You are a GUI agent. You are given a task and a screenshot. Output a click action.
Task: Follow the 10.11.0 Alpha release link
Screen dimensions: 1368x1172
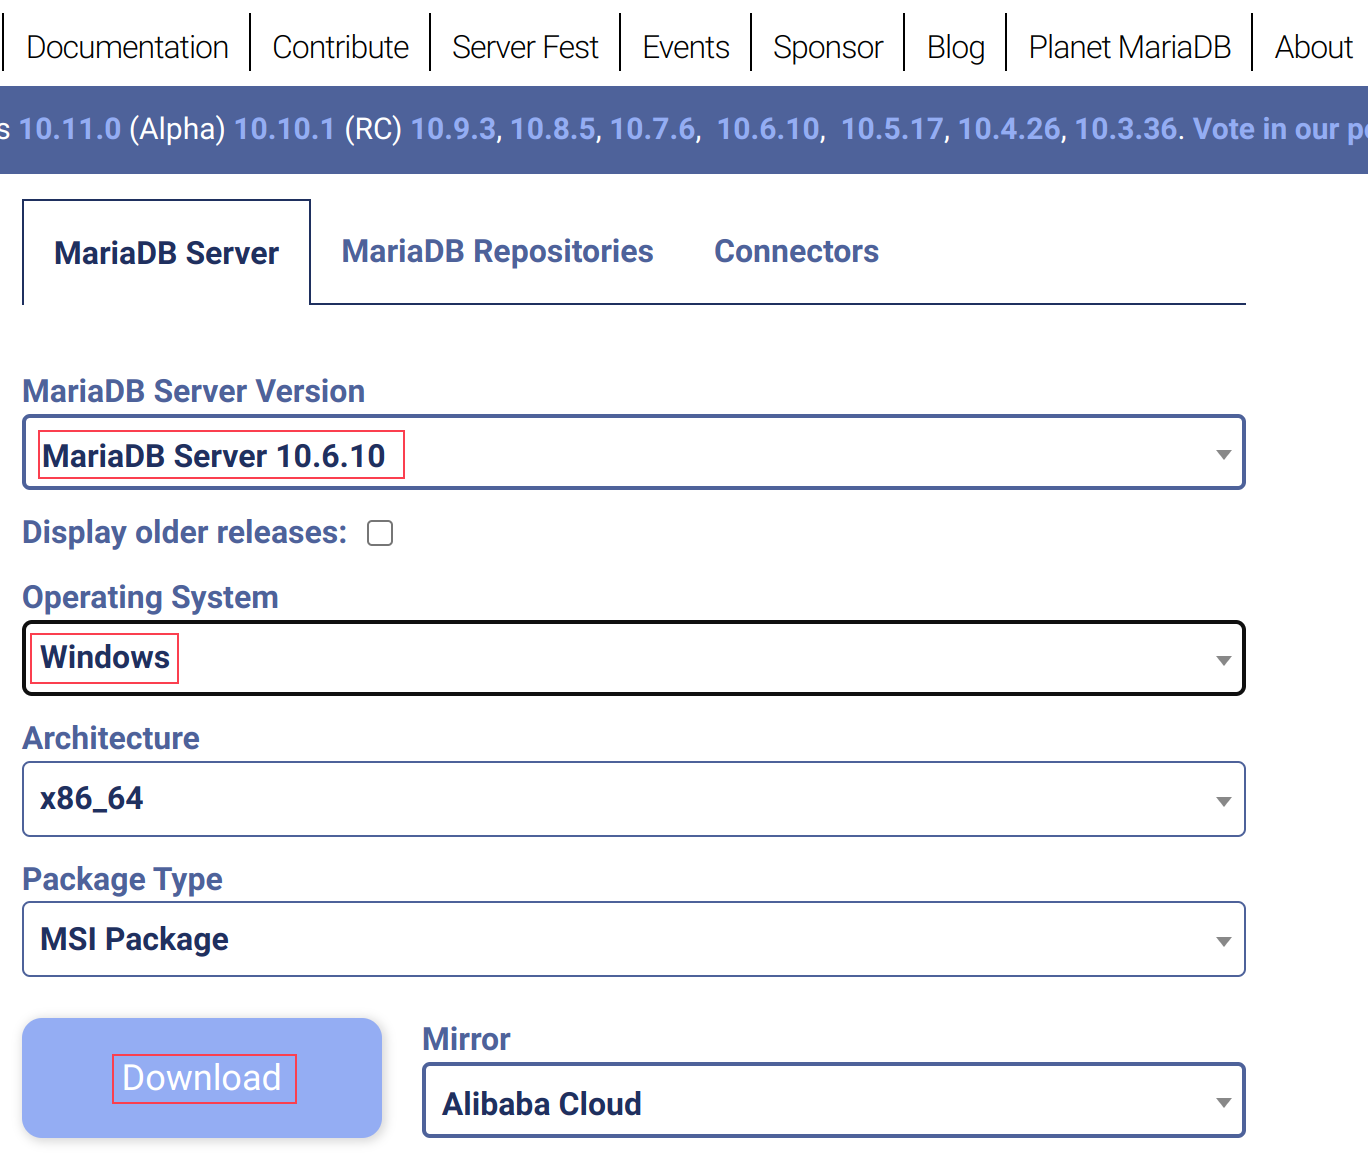70,128
